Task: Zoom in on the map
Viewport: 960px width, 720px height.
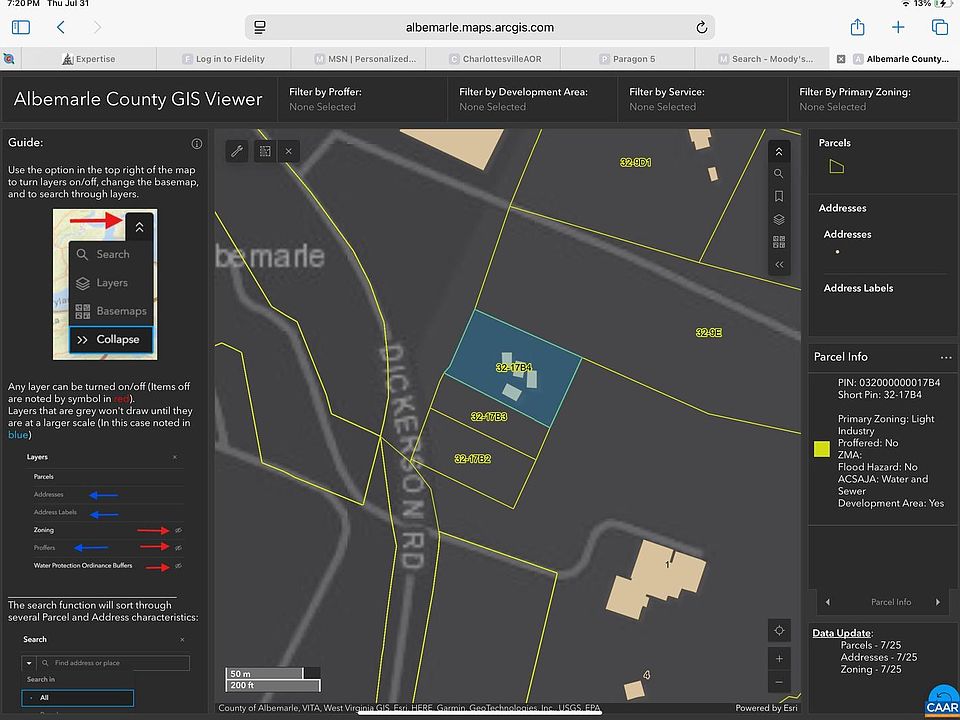Action: pos(779,658)
